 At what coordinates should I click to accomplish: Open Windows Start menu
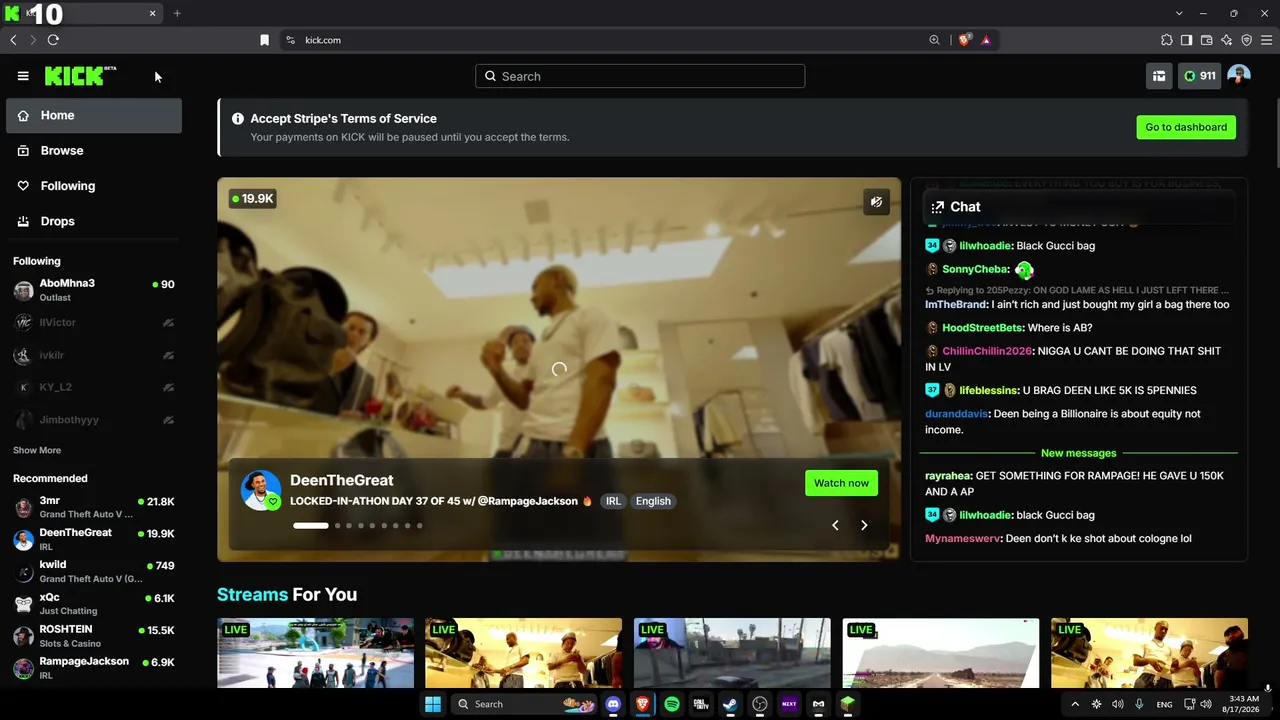tap(433, 704)
